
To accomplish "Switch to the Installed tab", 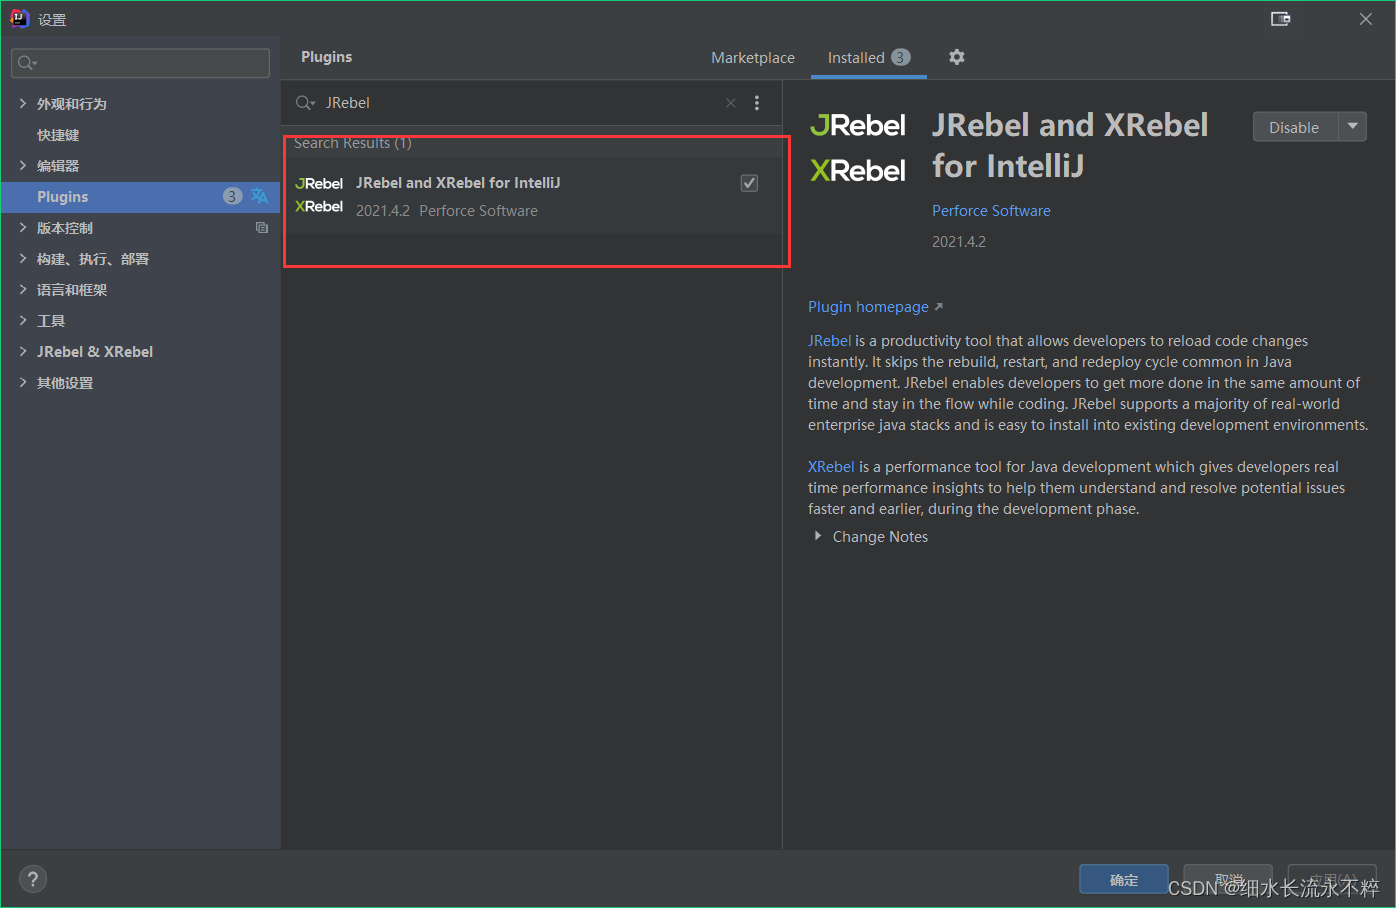I will (x=869, y=58).
